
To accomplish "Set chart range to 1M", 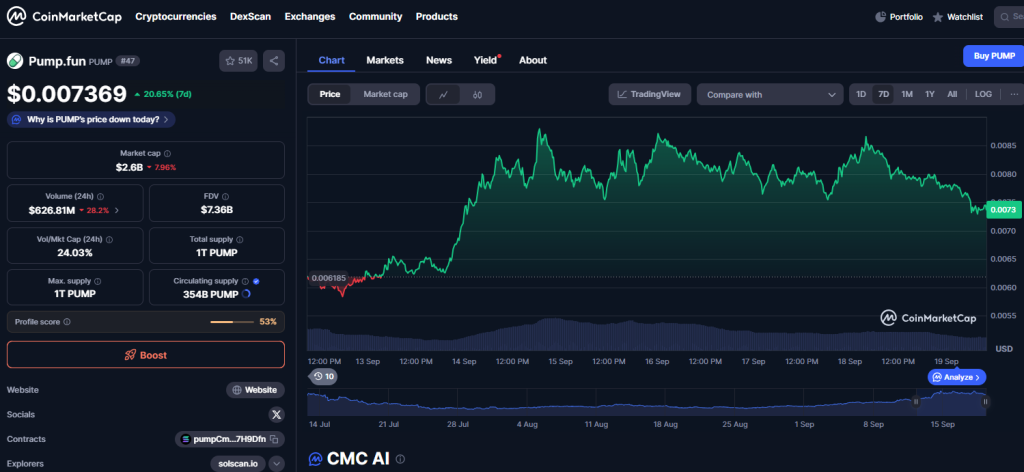I will click(x=906, y=94).
